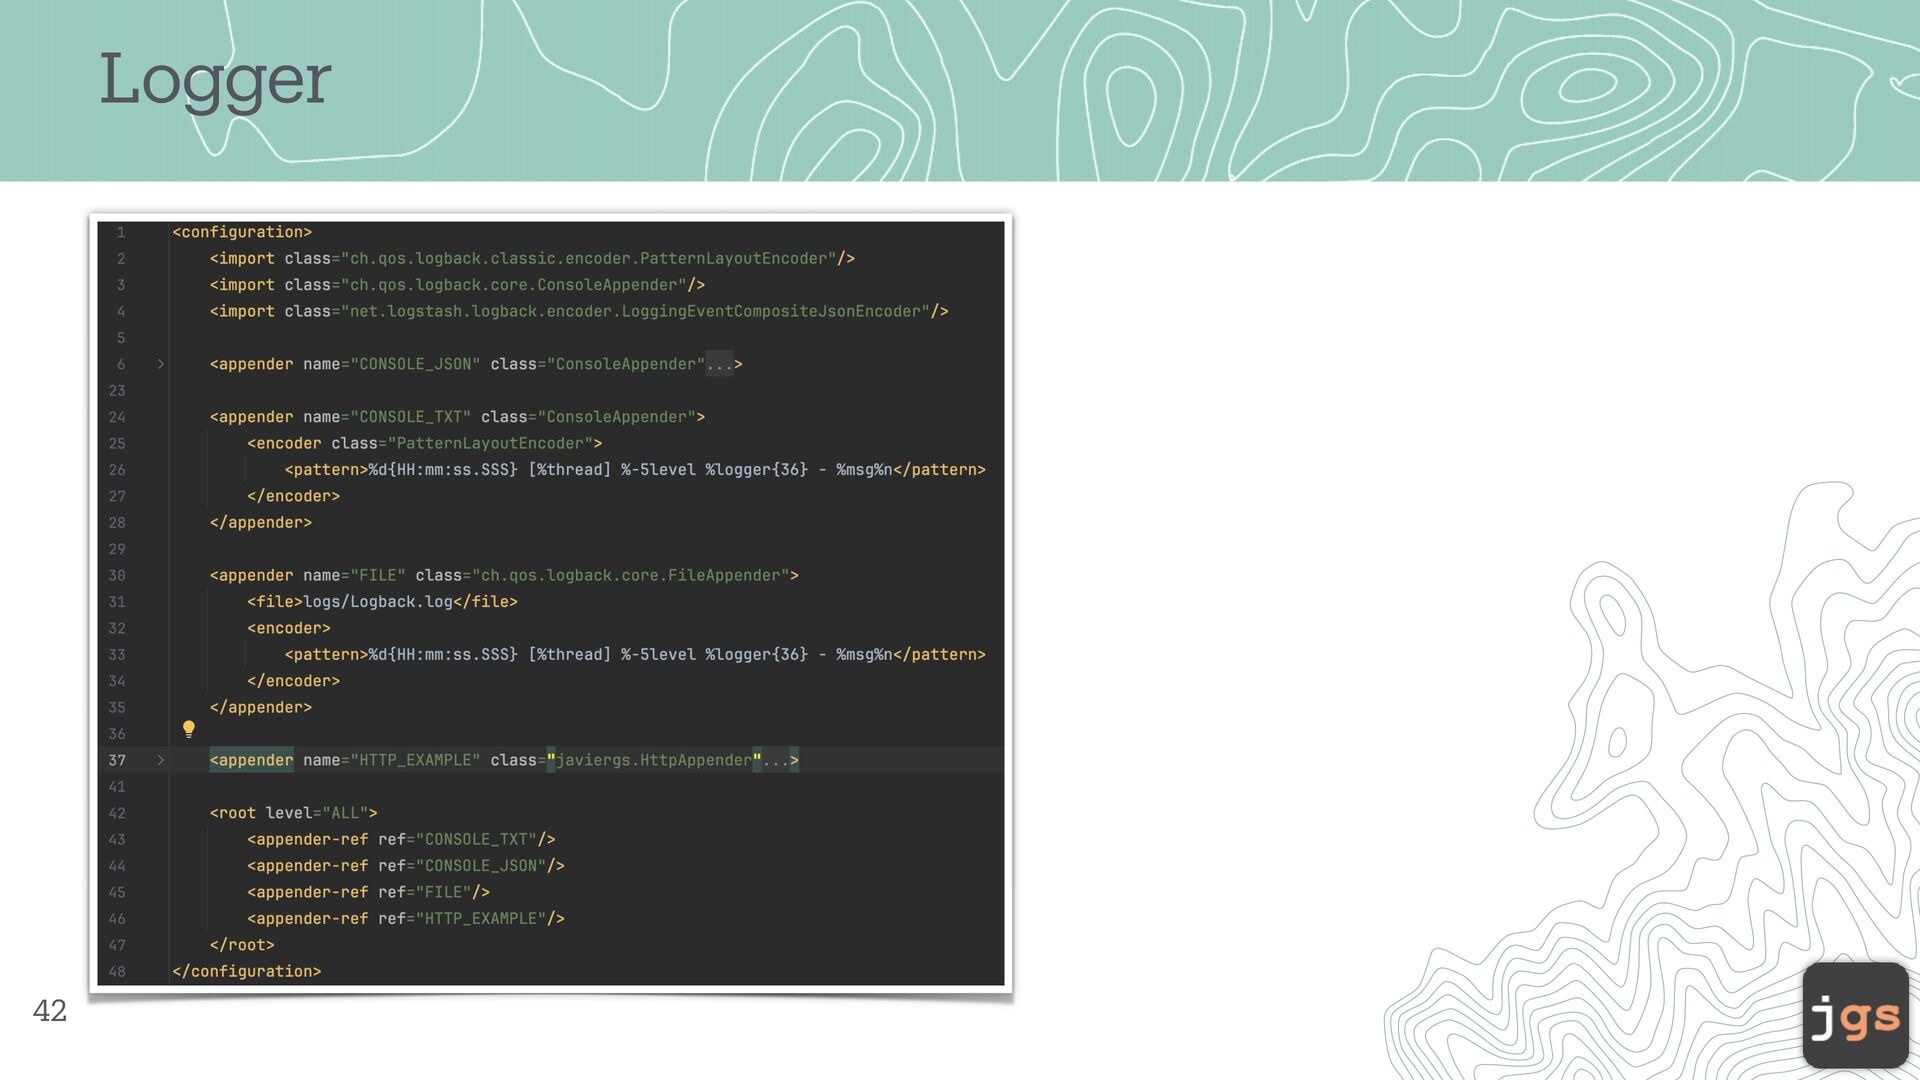This screenshot has height=1080, width=1920.
Task: Click the logs/Logback.log file path
Action: coord(377,602)
